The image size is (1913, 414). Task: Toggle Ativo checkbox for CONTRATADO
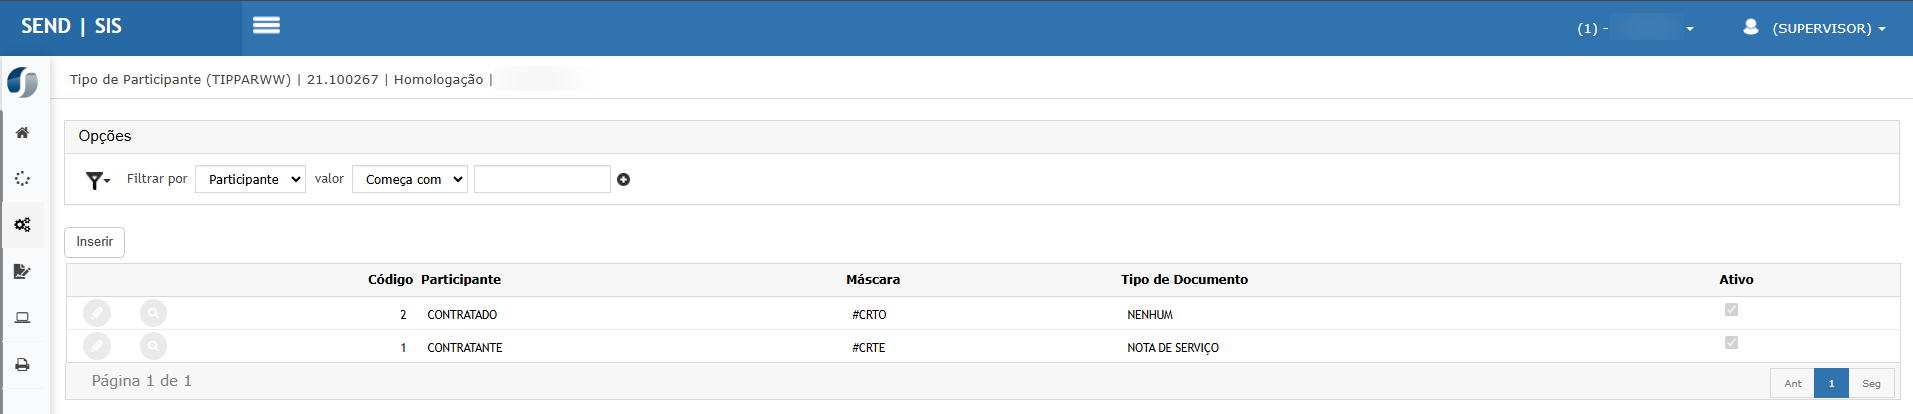(1731, 310)
